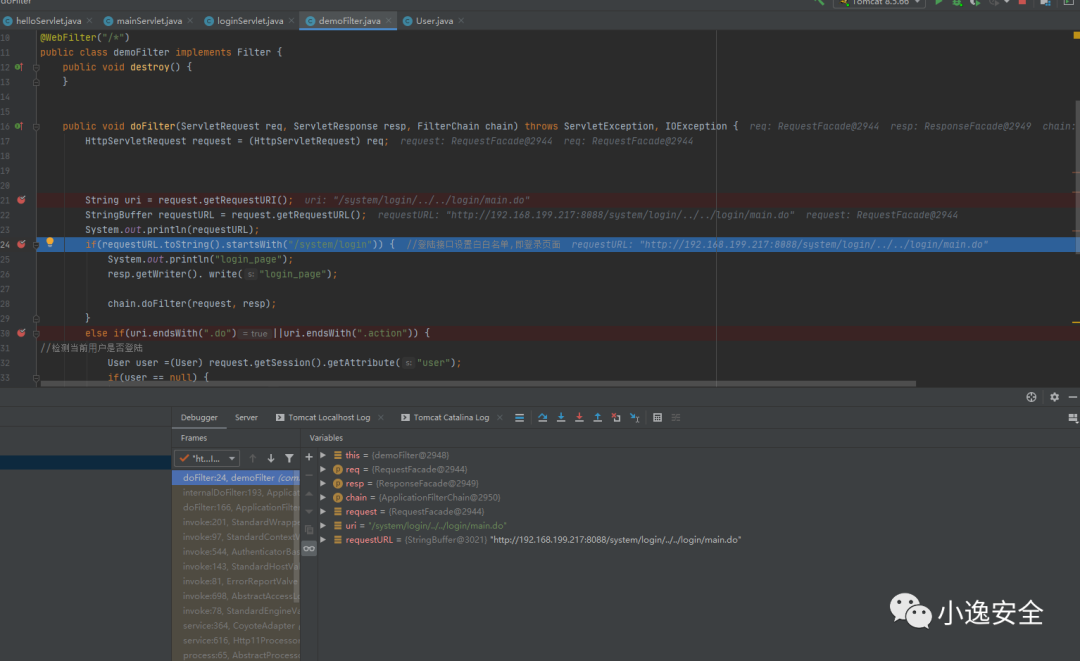Click the Stop red square icon
The width and height of the screenshot is (1080, 661).
1022,3
